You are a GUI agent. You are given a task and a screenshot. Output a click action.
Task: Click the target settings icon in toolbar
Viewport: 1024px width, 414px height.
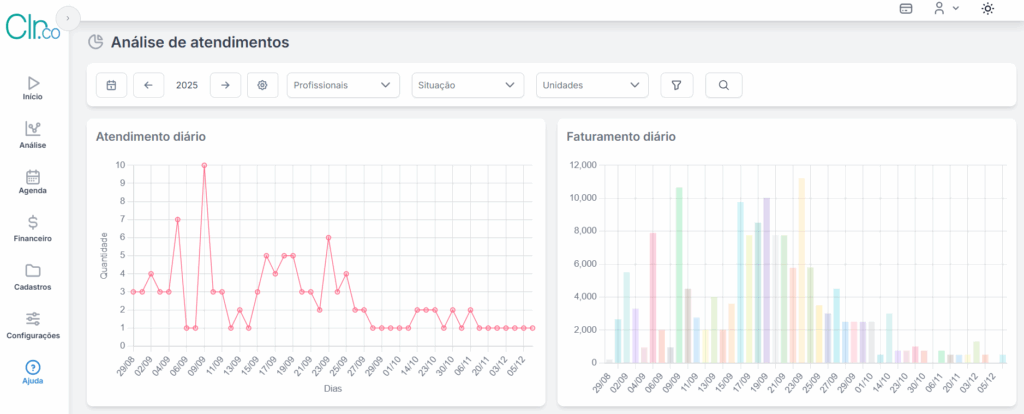[x=263, y=86]
